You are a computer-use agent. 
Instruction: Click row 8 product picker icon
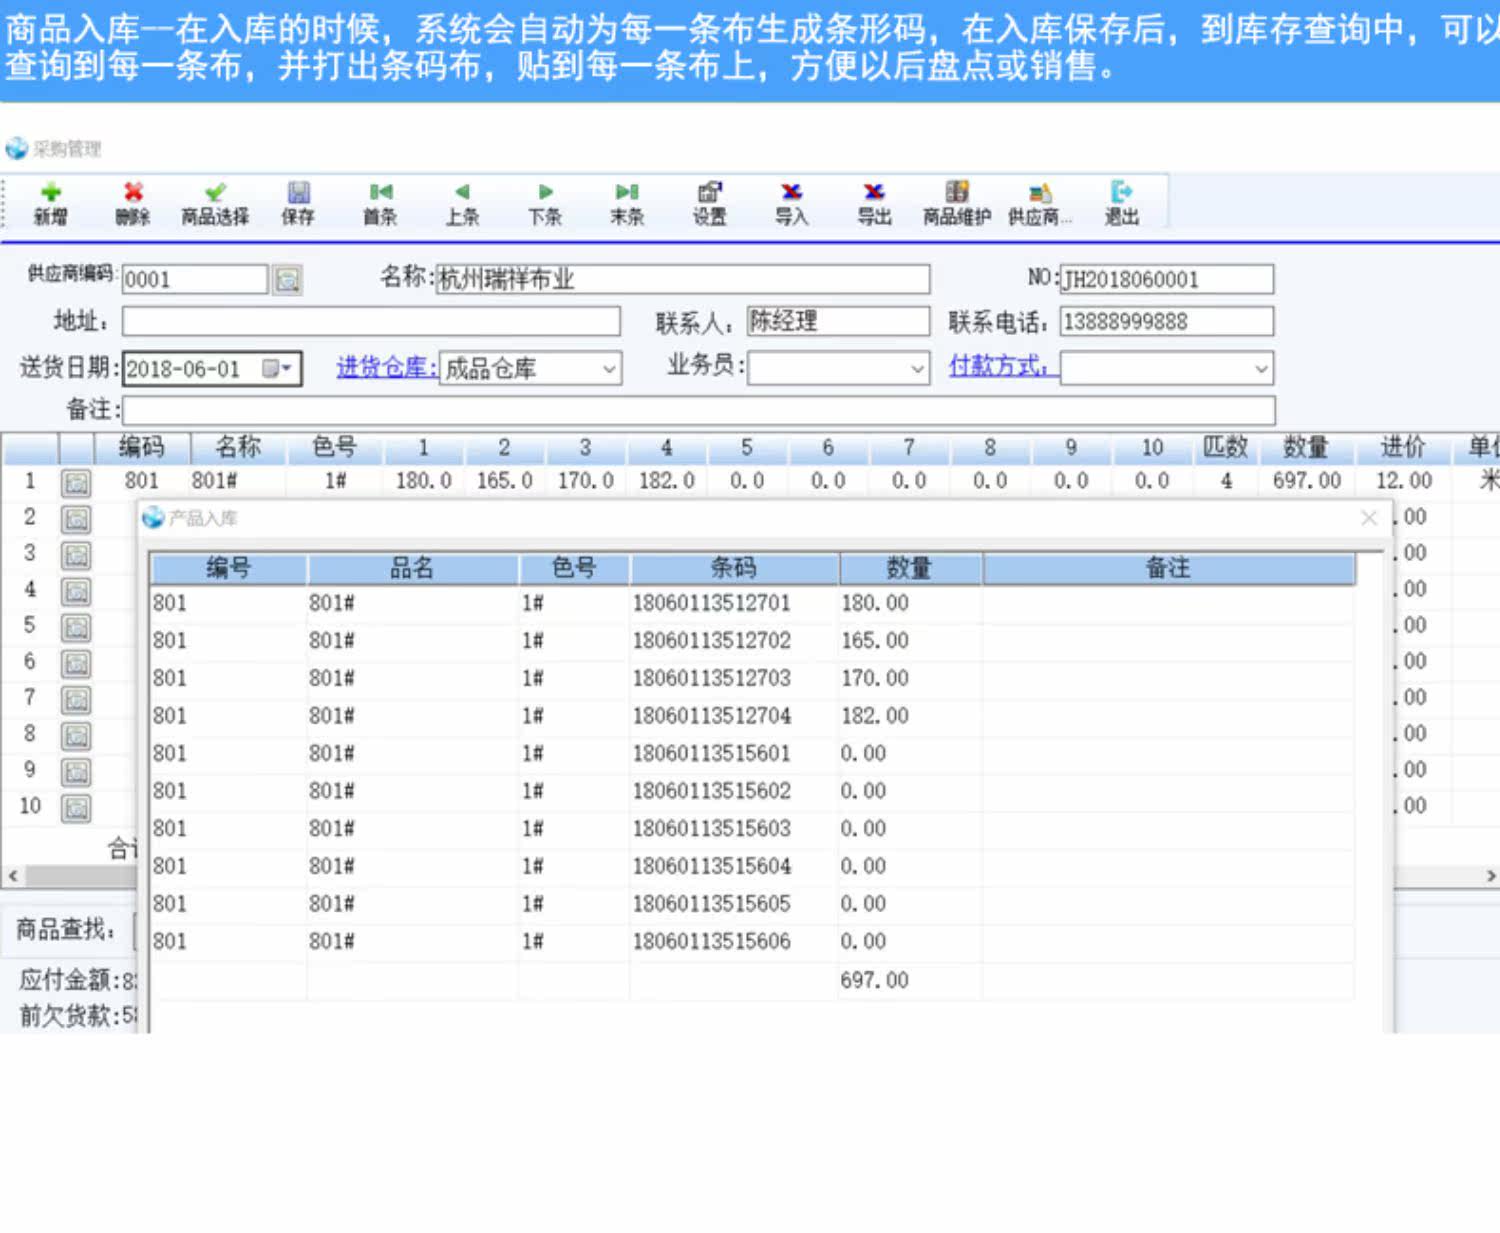(x=76, y=735)
